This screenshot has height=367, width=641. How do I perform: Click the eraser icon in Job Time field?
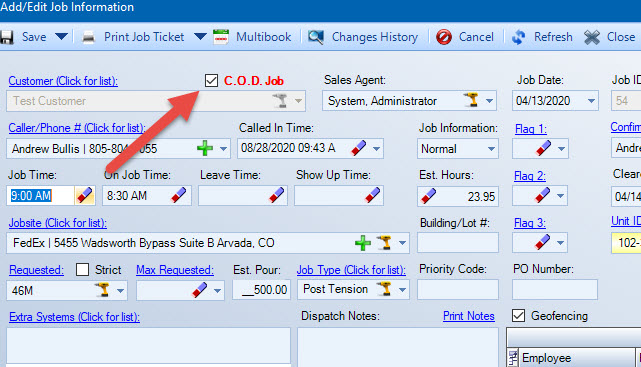coord(85,196)
